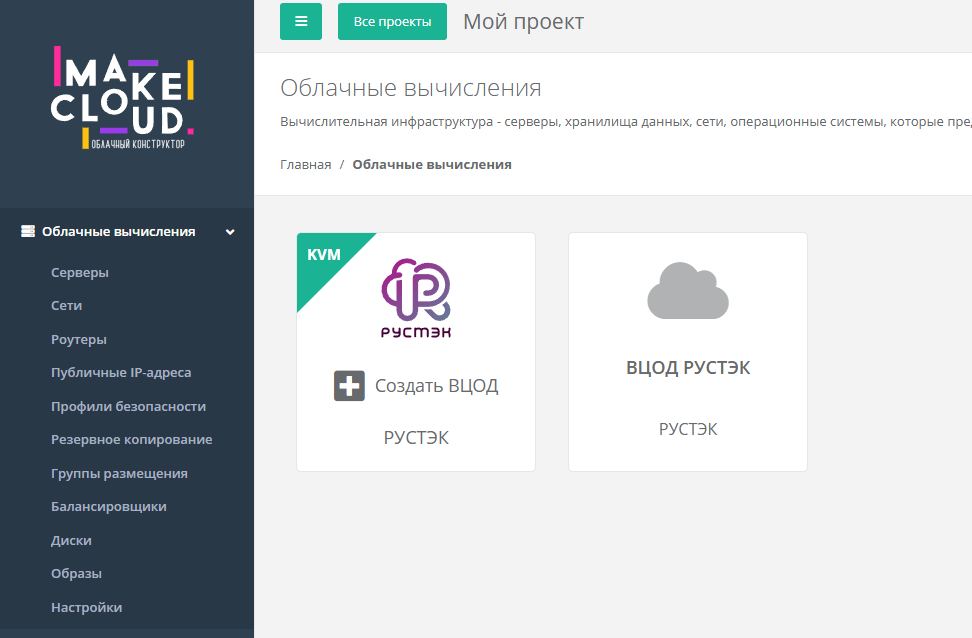Click РУСТЭК label under Создать ВЦОД
The image size is (972, 638).
(416, 438)
